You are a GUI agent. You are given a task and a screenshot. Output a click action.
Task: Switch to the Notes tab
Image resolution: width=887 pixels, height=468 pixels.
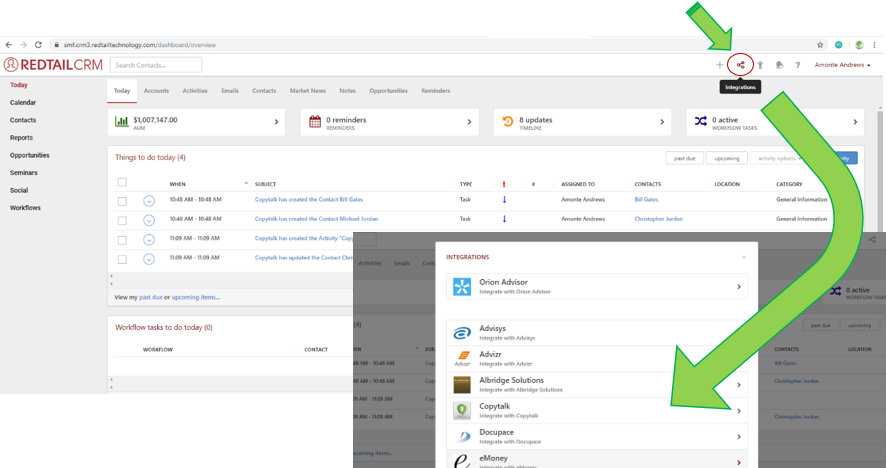(x=347, y=91)
